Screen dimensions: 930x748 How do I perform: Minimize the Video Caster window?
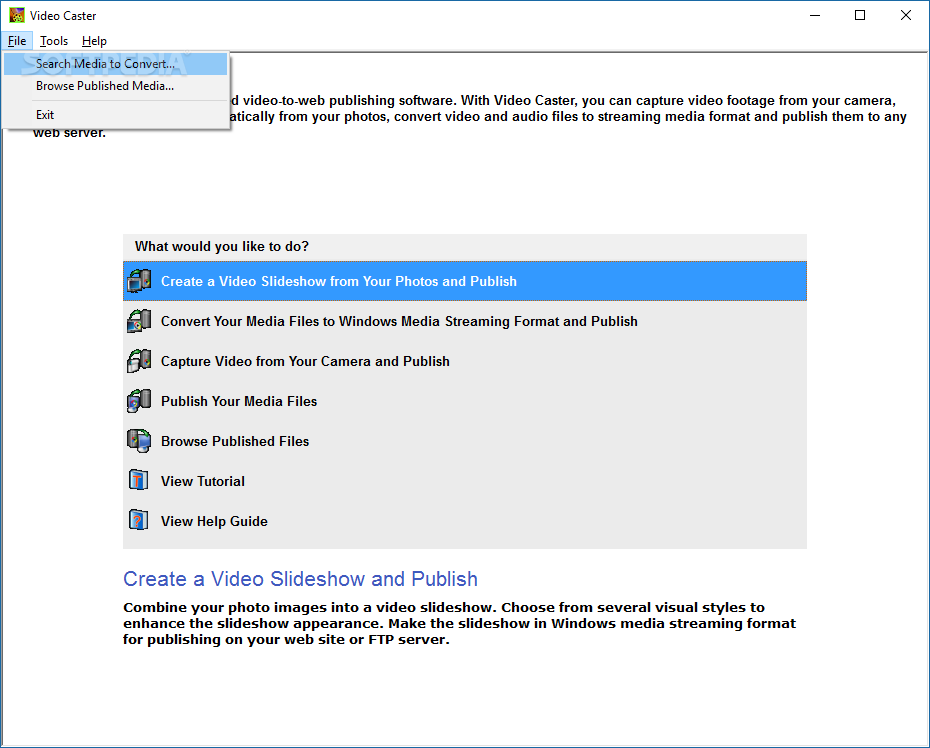pos(815,15)
